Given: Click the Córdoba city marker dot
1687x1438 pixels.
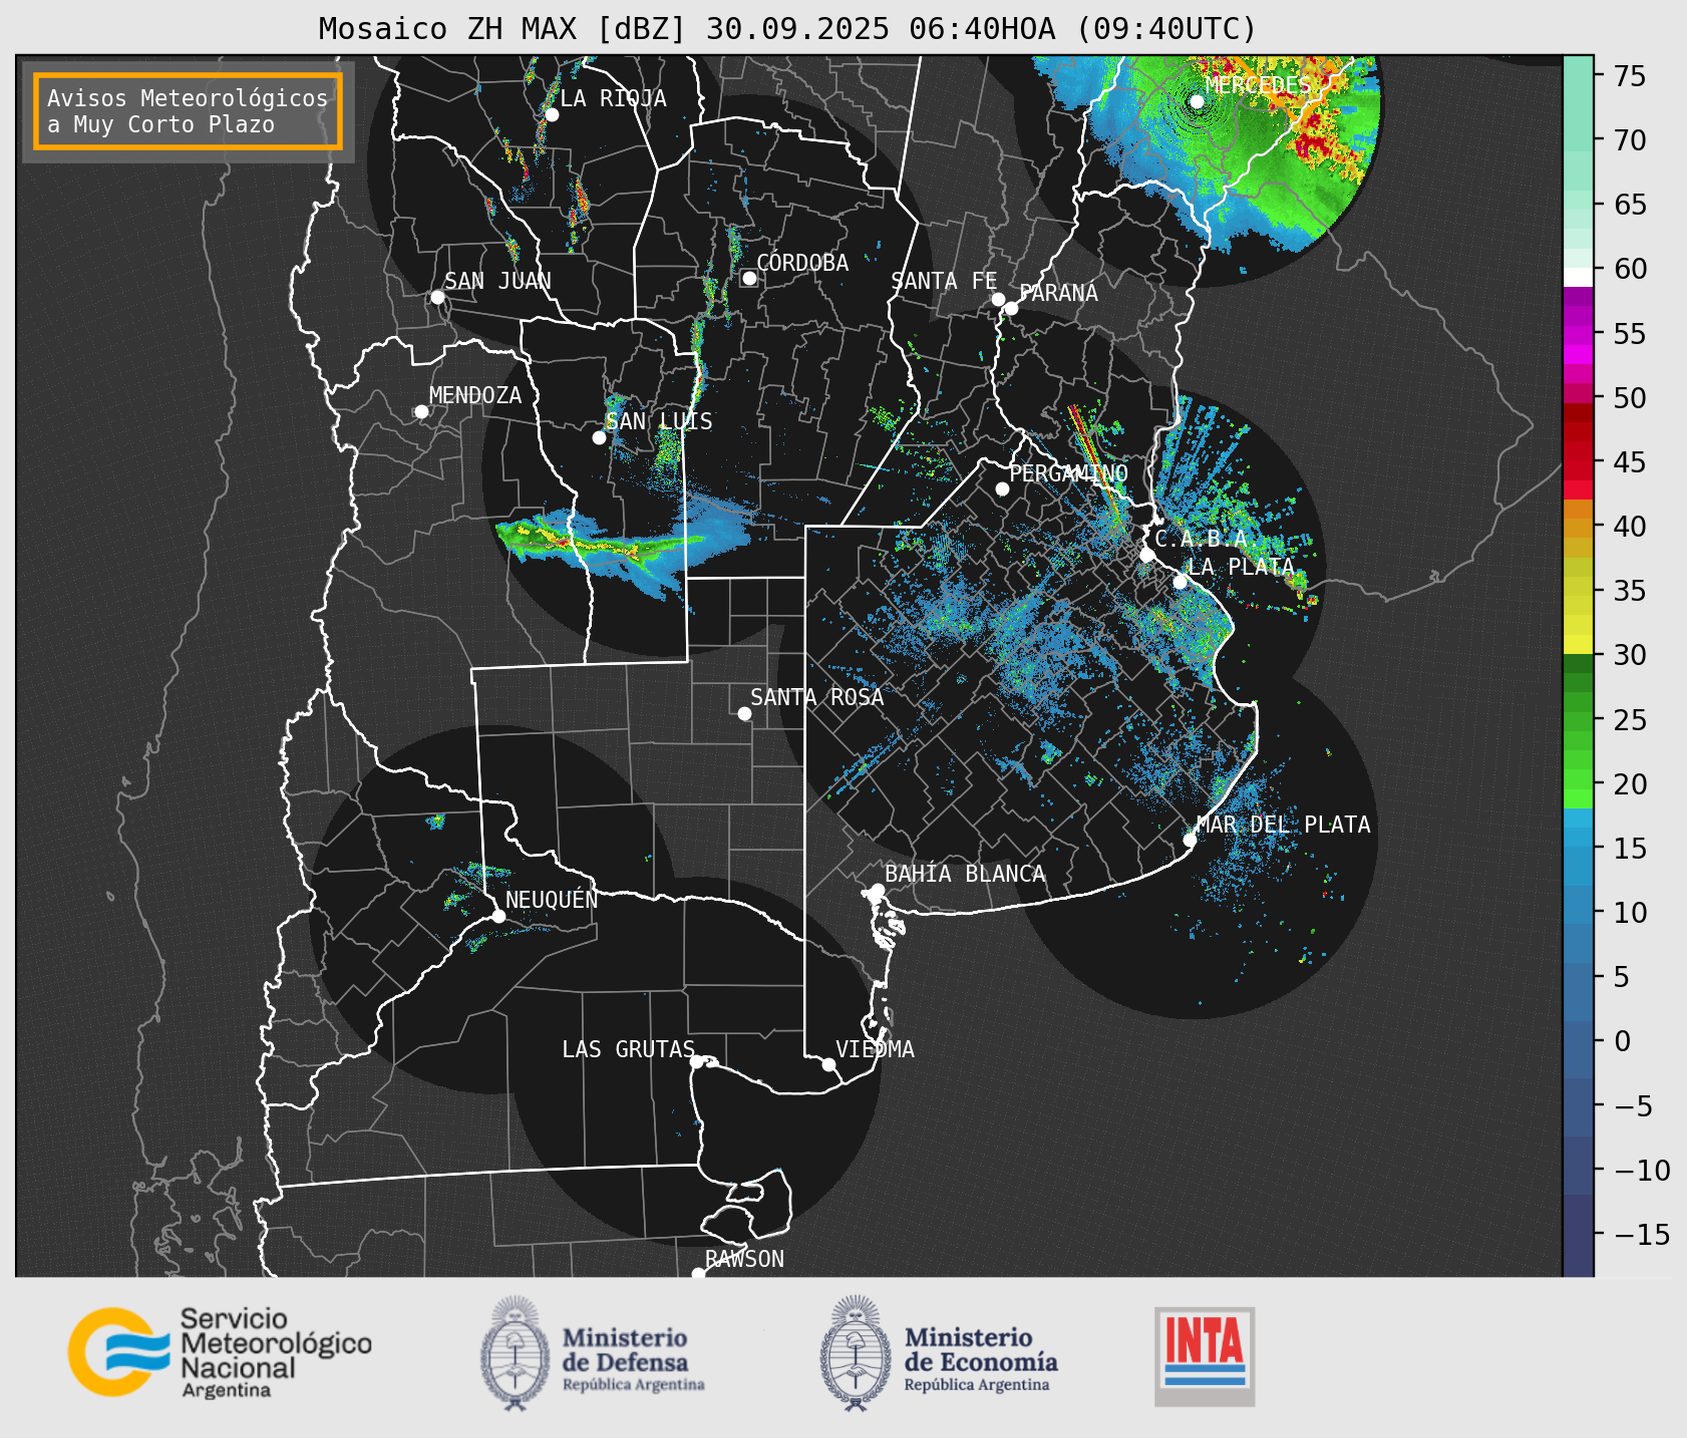Looking at the screenshot, I should 749,278.
